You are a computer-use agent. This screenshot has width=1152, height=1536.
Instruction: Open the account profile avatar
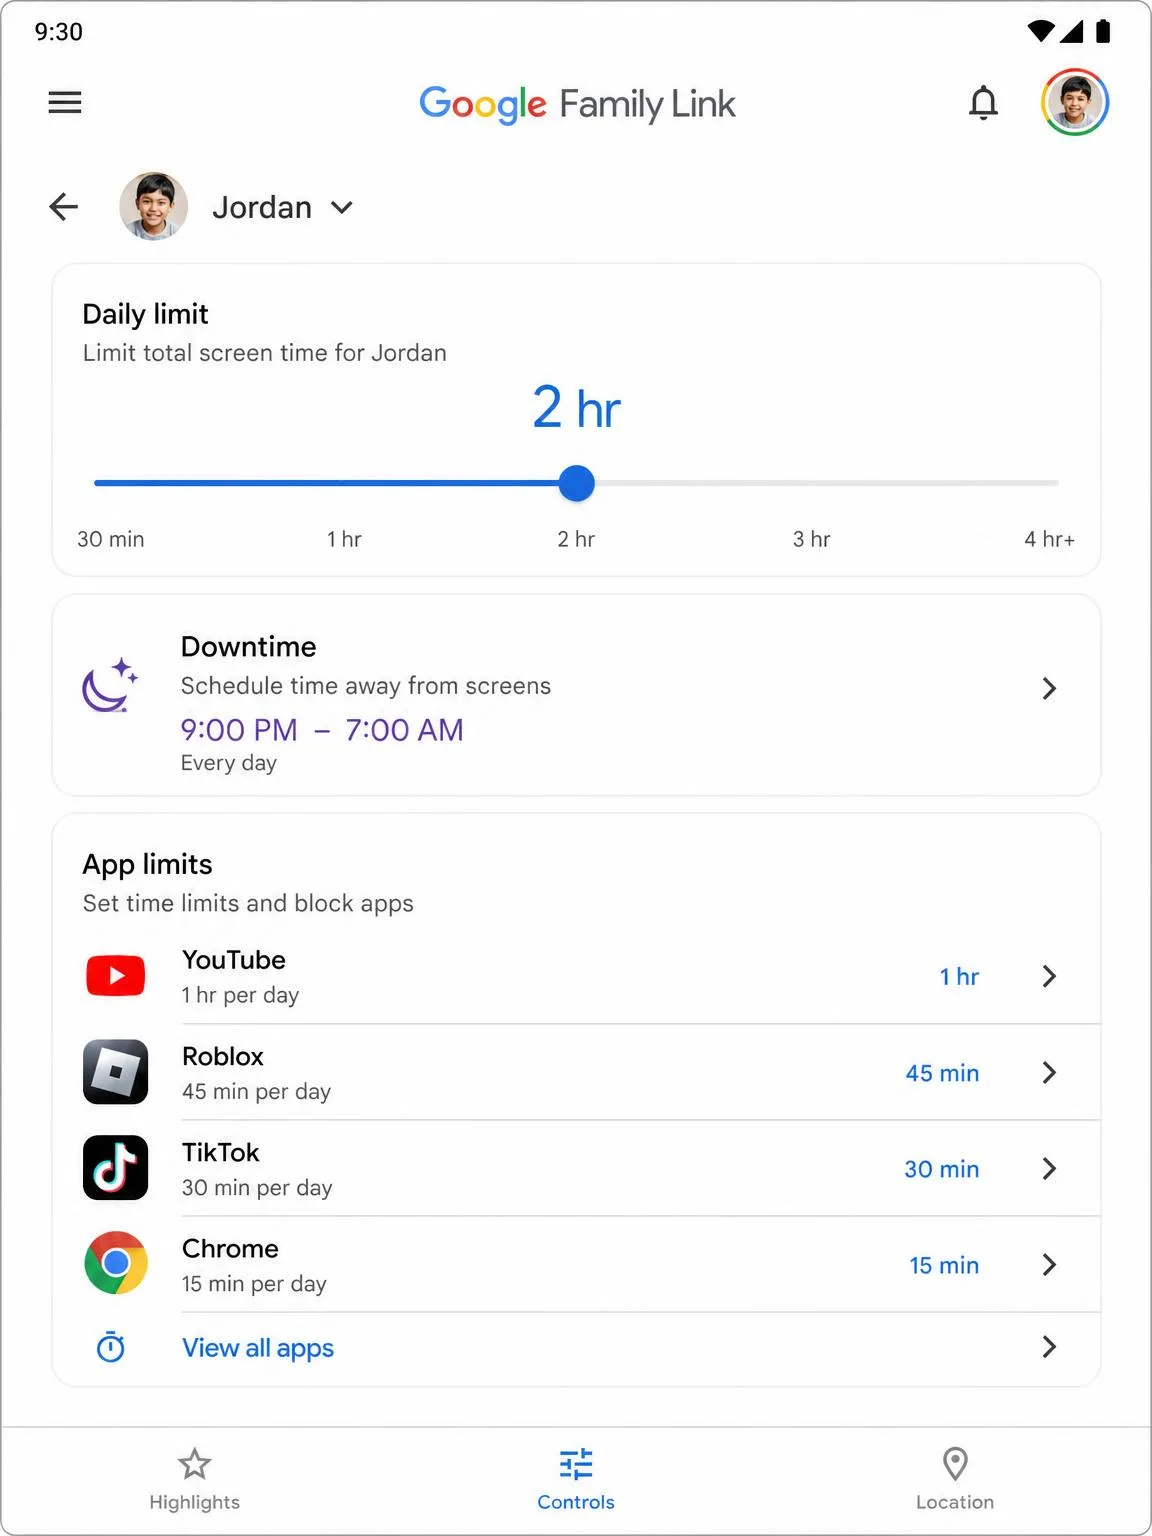[x=1075, y=102]
